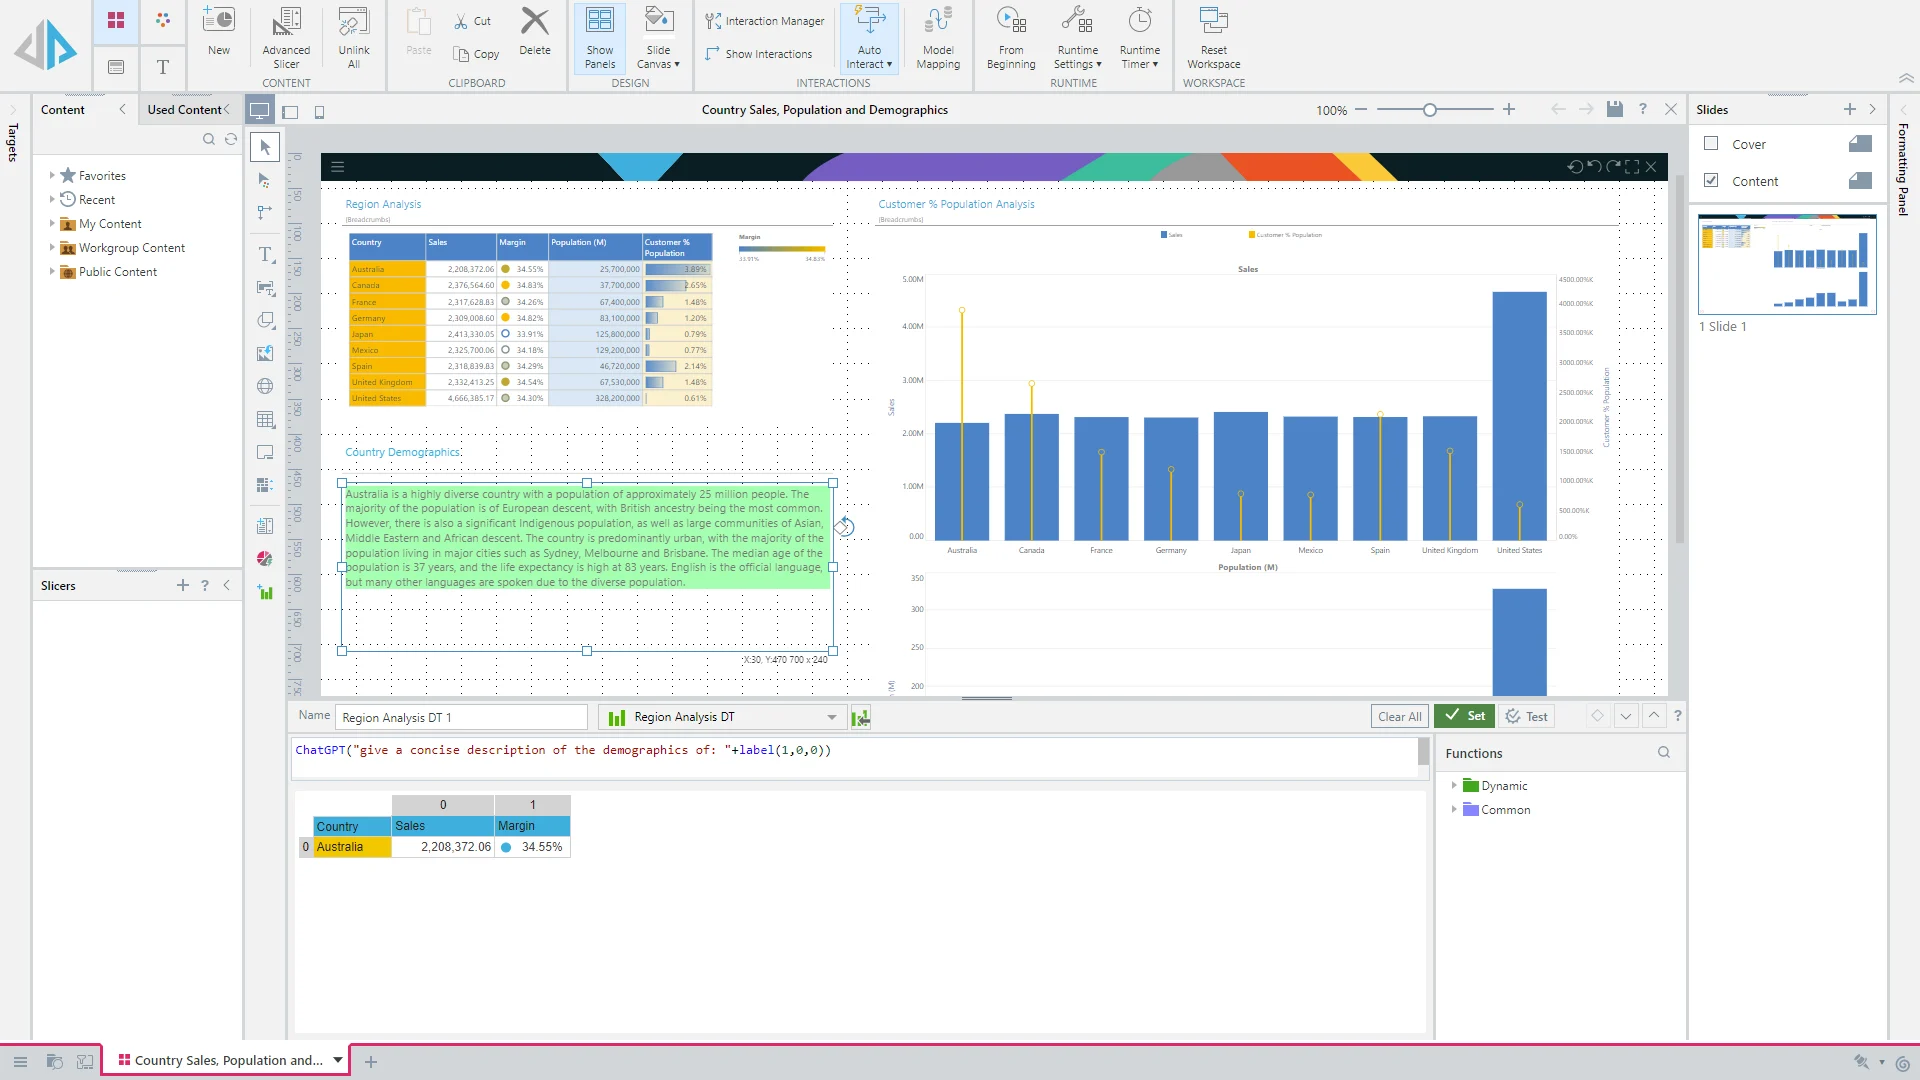
Task: Run presentation From Beginning
Action: [1010, 36]
